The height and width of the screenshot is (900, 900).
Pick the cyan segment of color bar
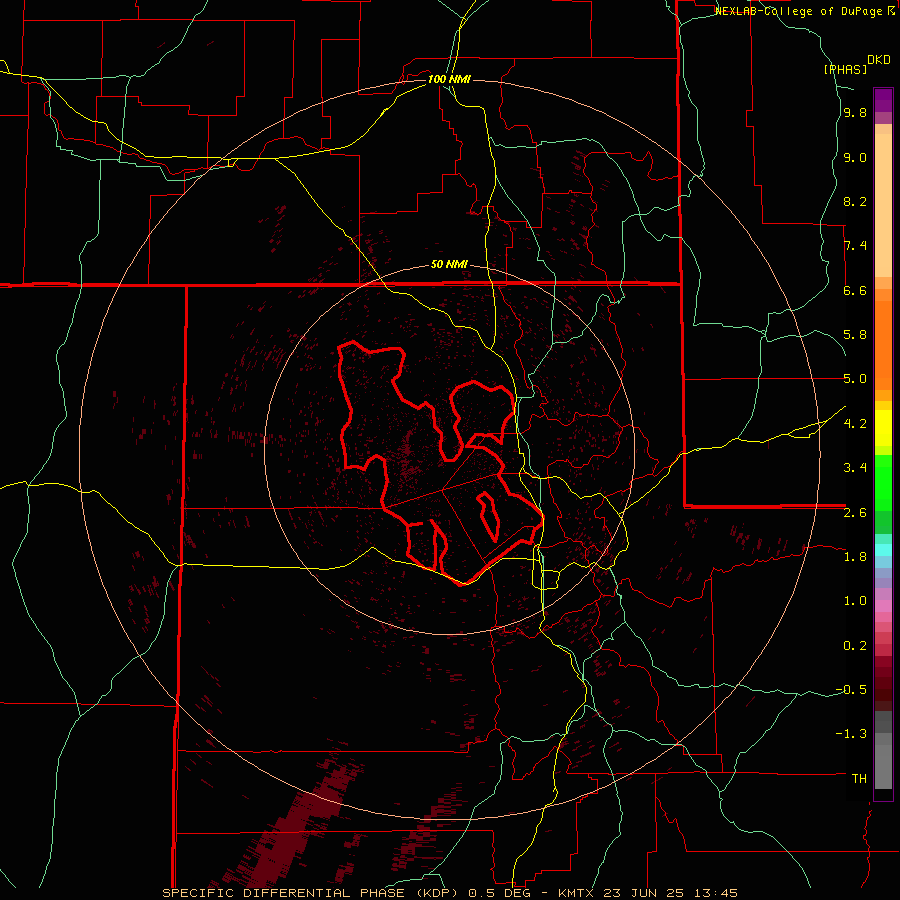pos(883,550)
